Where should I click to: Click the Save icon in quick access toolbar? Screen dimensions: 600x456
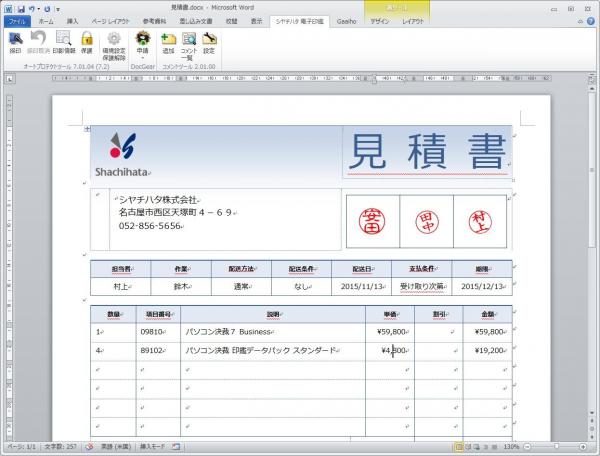(x=20, y=7)
